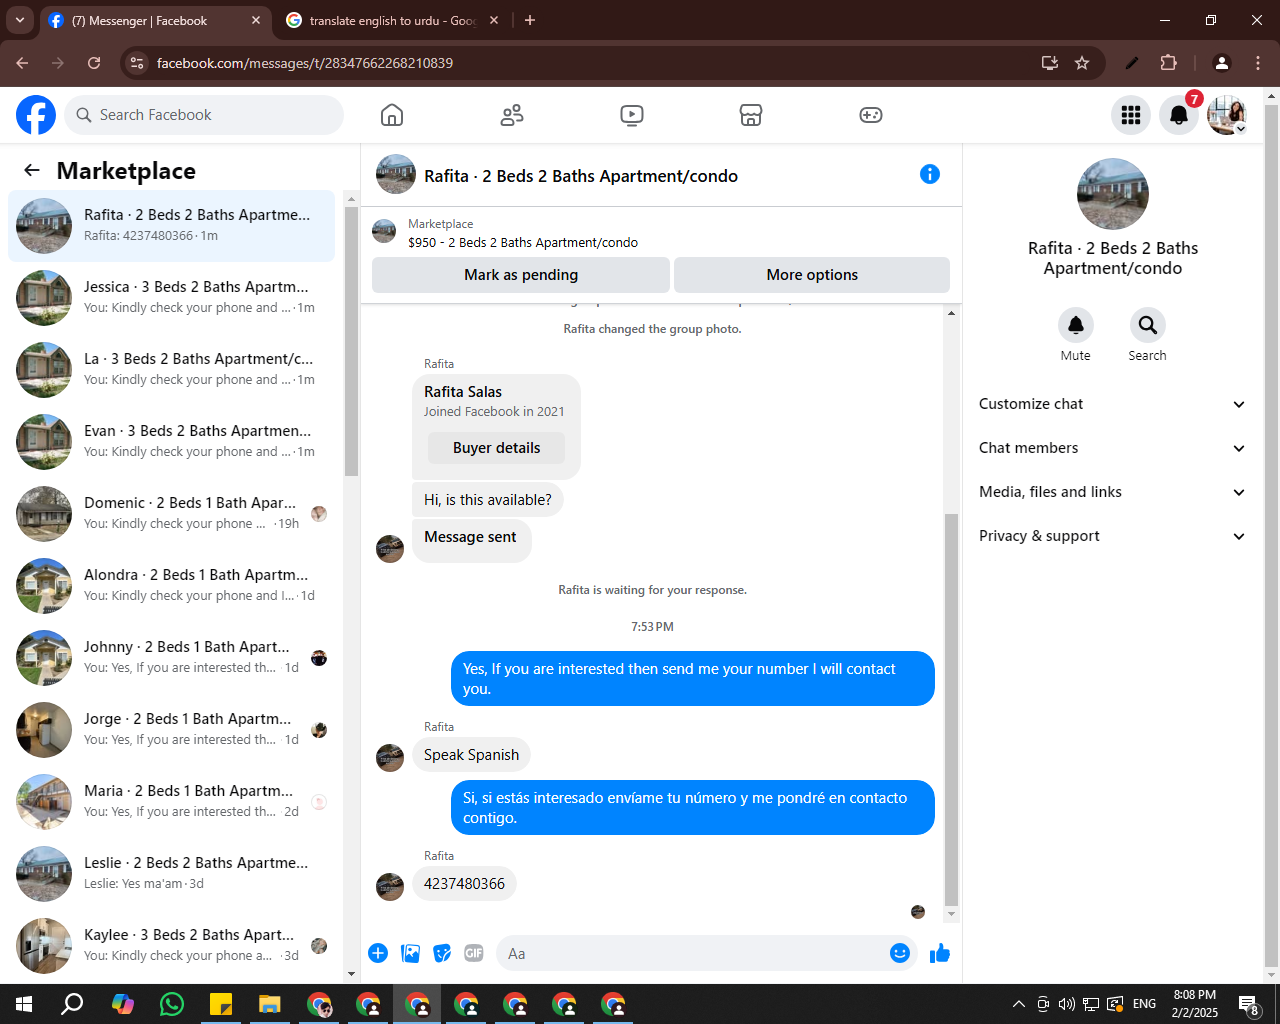Open conversation information (i) icon
The height and width of the screenshot is (1024, 1280).
pos(930,174)
